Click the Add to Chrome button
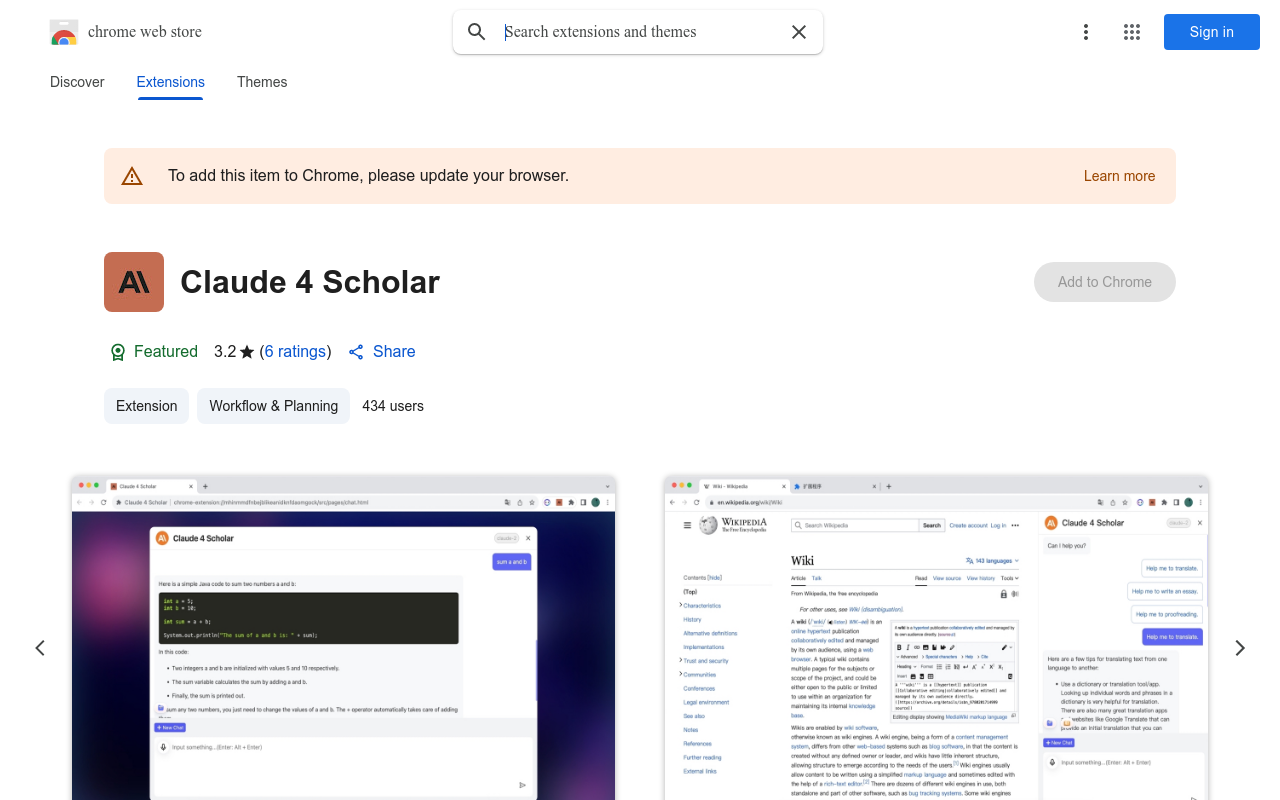The width and height of the screenshot is (1280, 800). click(x=1104, y=282)
